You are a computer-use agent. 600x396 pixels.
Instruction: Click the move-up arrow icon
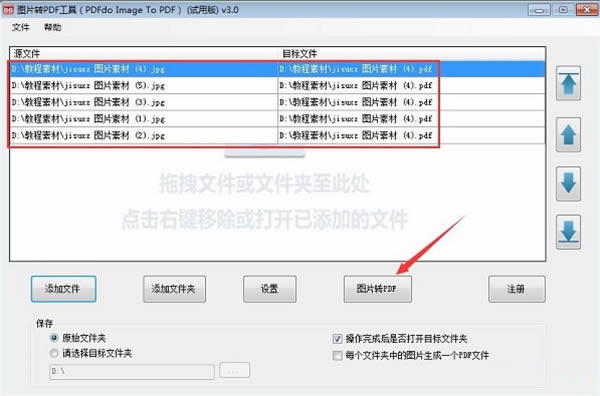coord(568,135)
